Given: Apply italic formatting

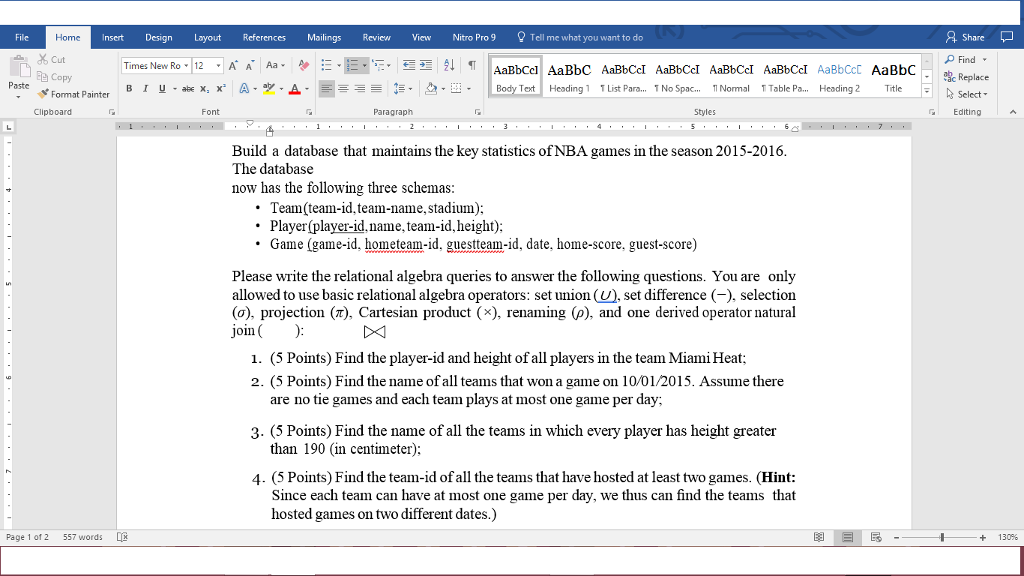Looking at the screenshot, I should click(x=145, y=88).
